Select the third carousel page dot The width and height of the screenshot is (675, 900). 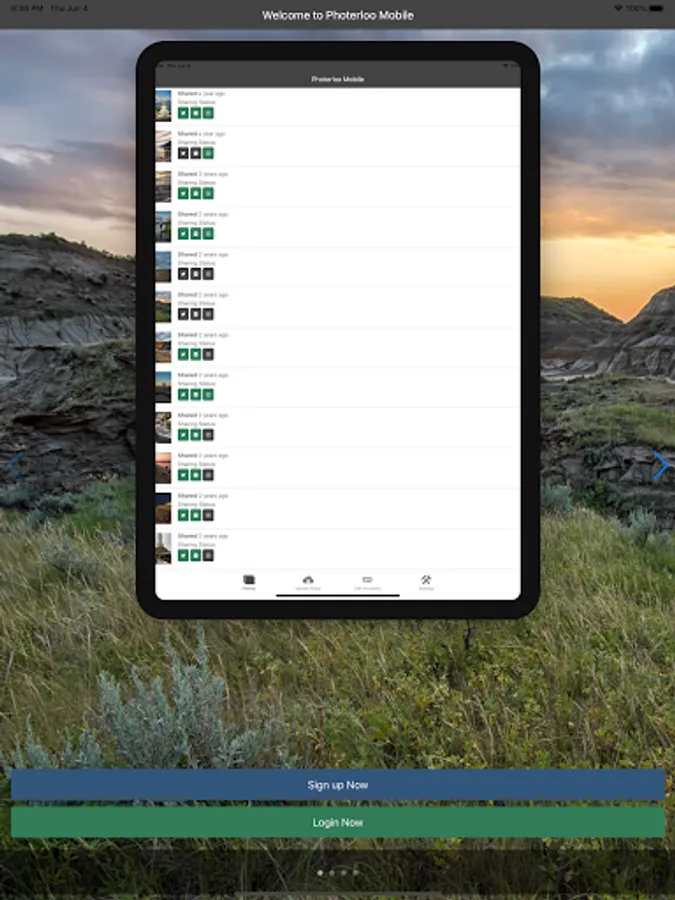coord(344,872)
